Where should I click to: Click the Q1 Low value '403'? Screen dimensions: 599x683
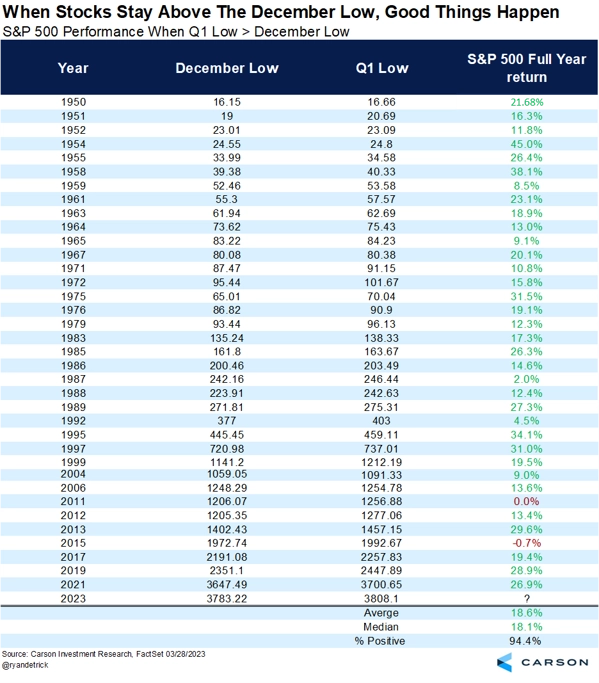(381, 420)
